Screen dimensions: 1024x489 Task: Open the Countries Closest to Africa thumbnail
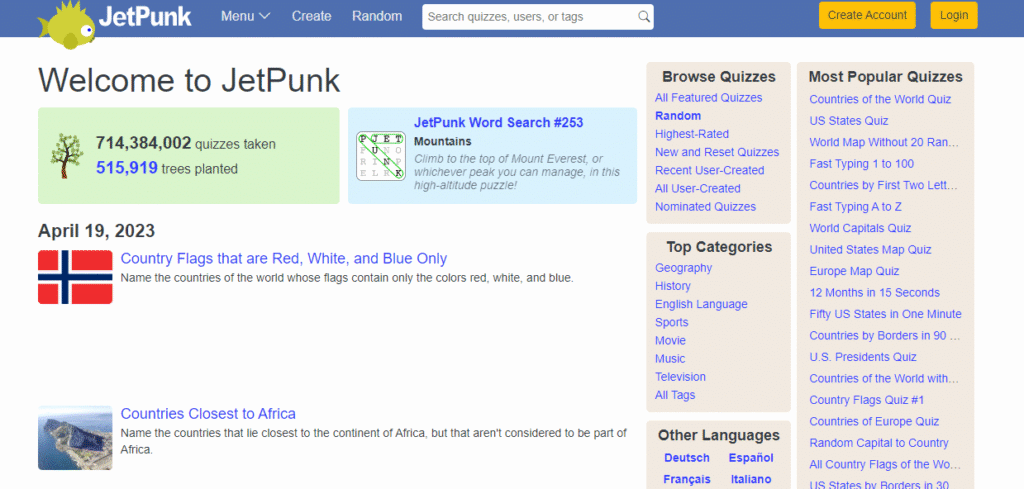click(75, 437)
